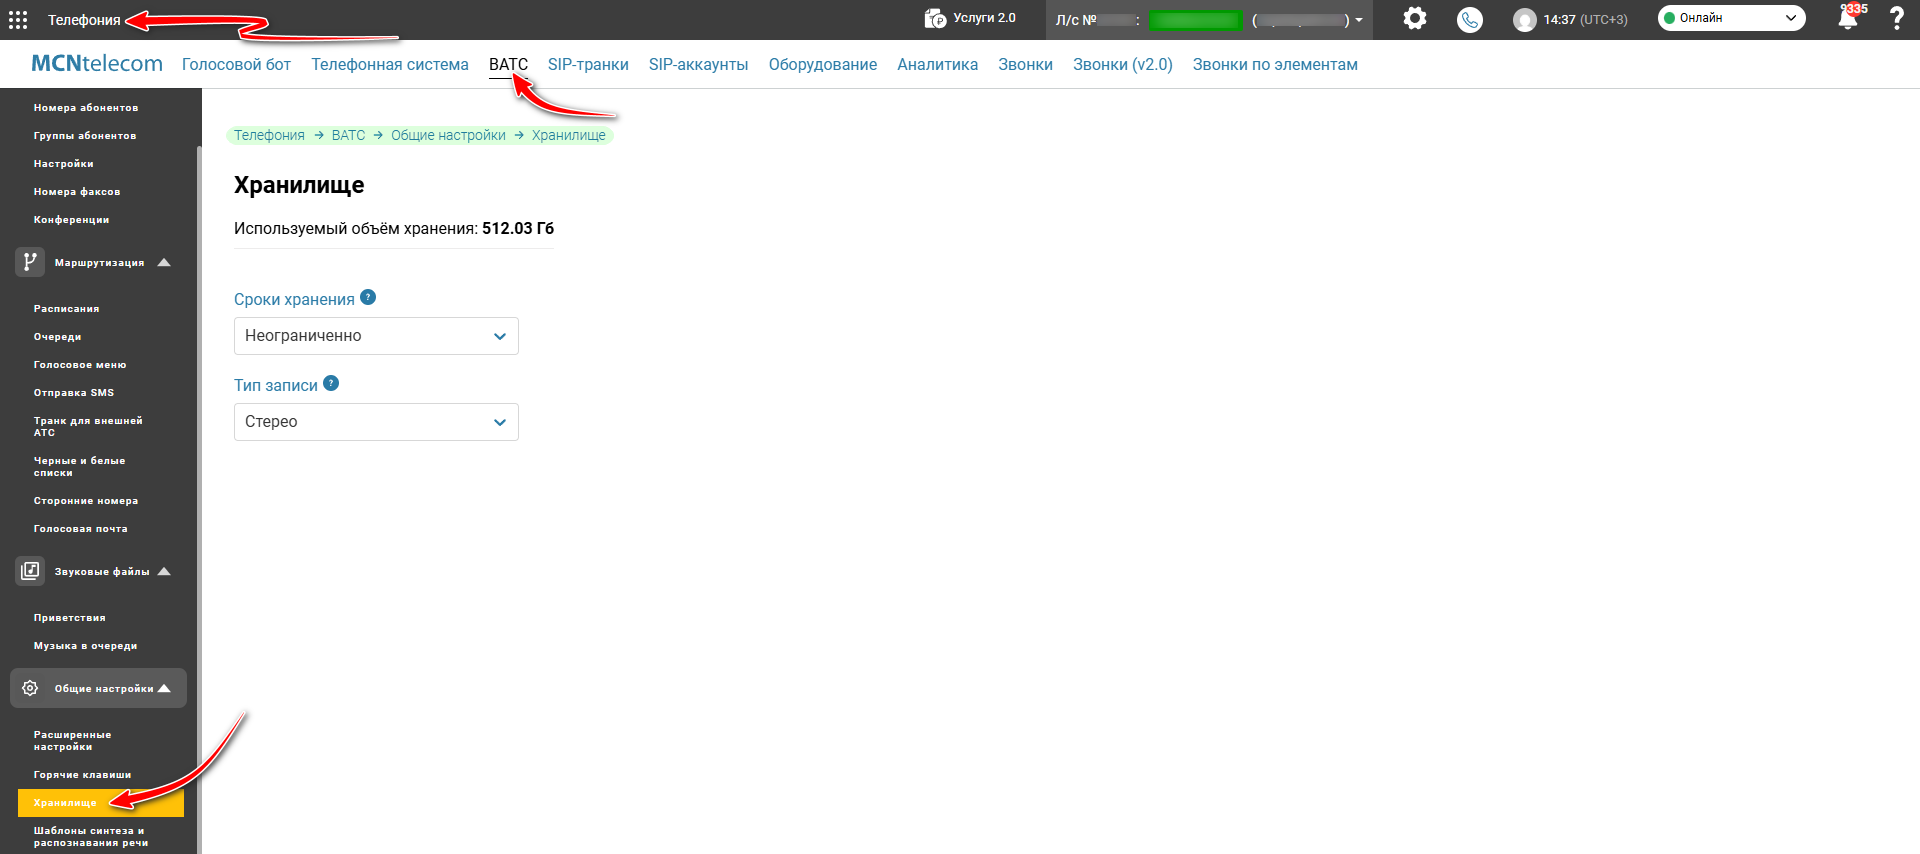This screenshot has height=854, width=1920.
Task: Collapse the Общие настройки section
Action: 164,688
